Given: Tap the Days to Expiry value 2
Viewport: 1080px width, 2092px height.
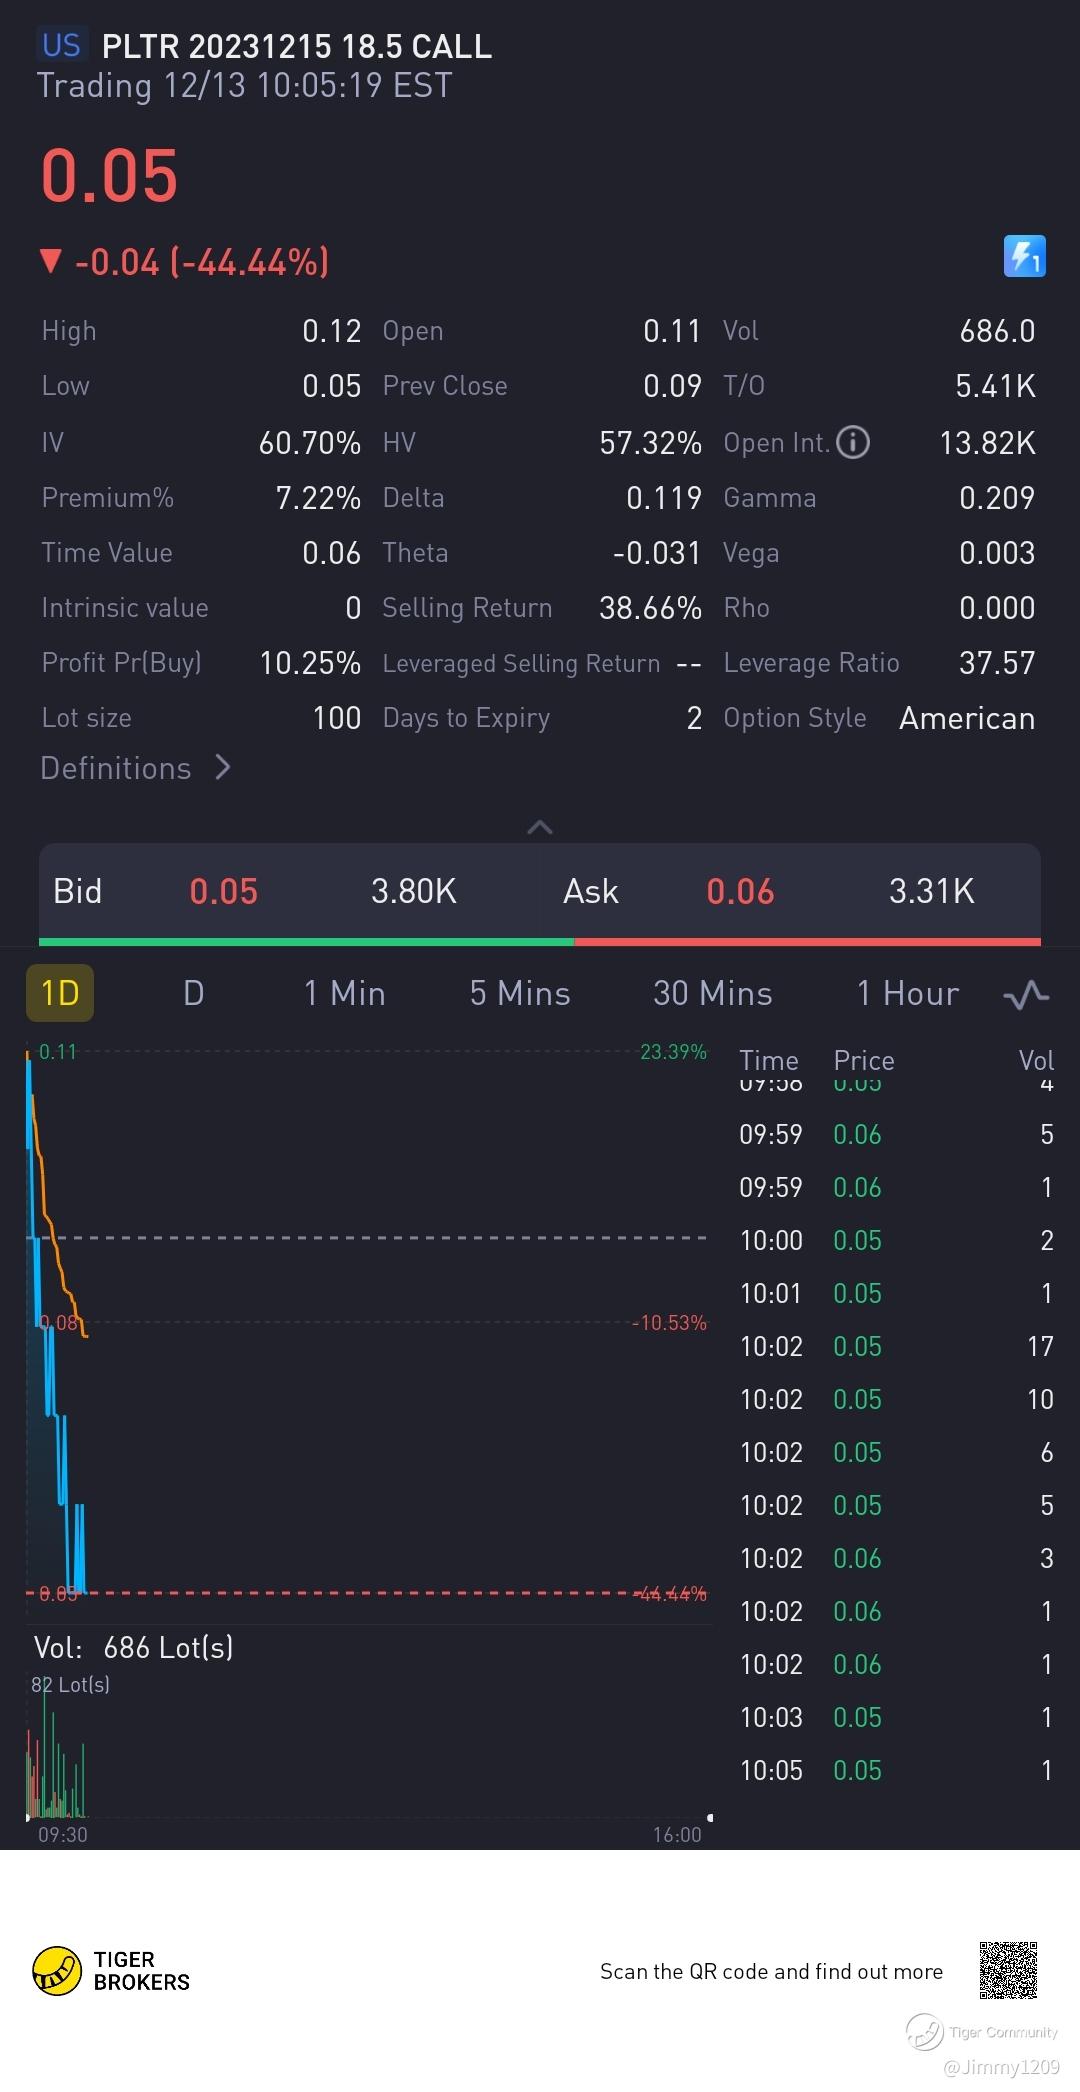Looking at the screenshot, I should tap(694, 718).
